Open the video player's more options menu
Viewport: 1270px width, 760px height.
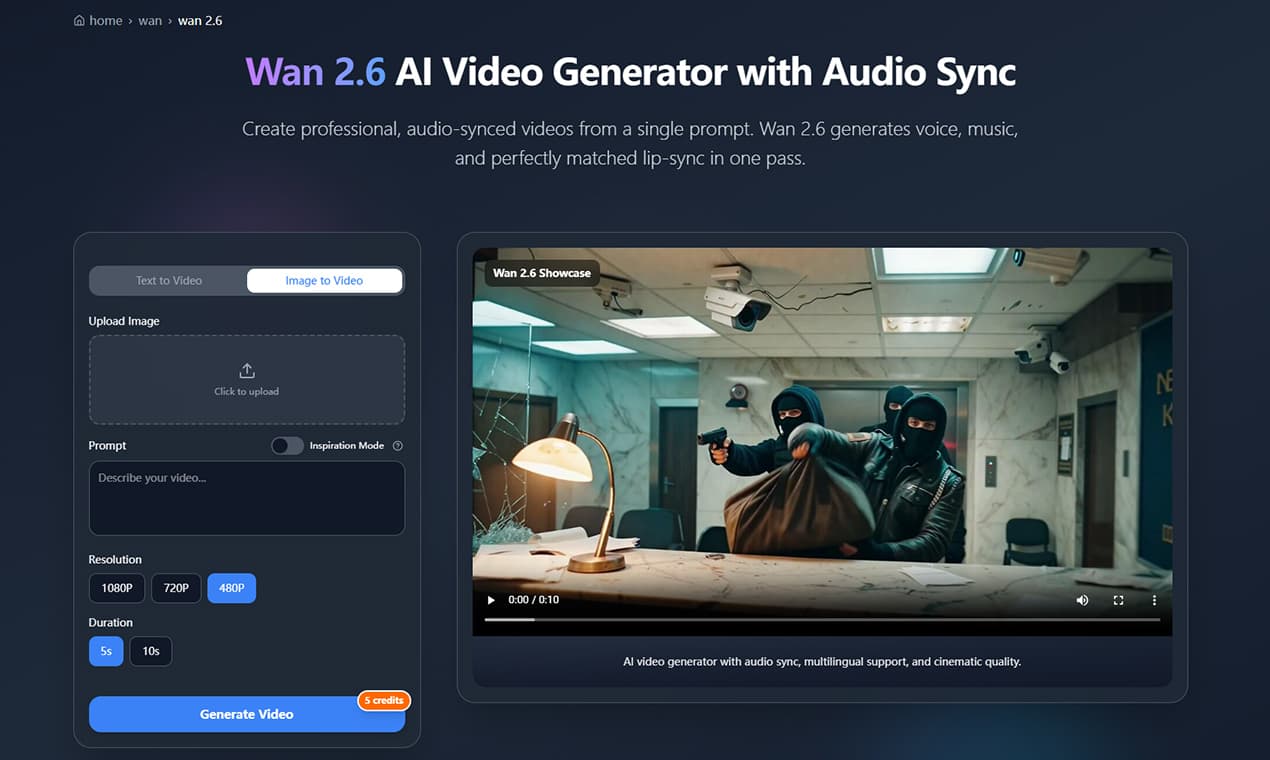(1154, 599)
